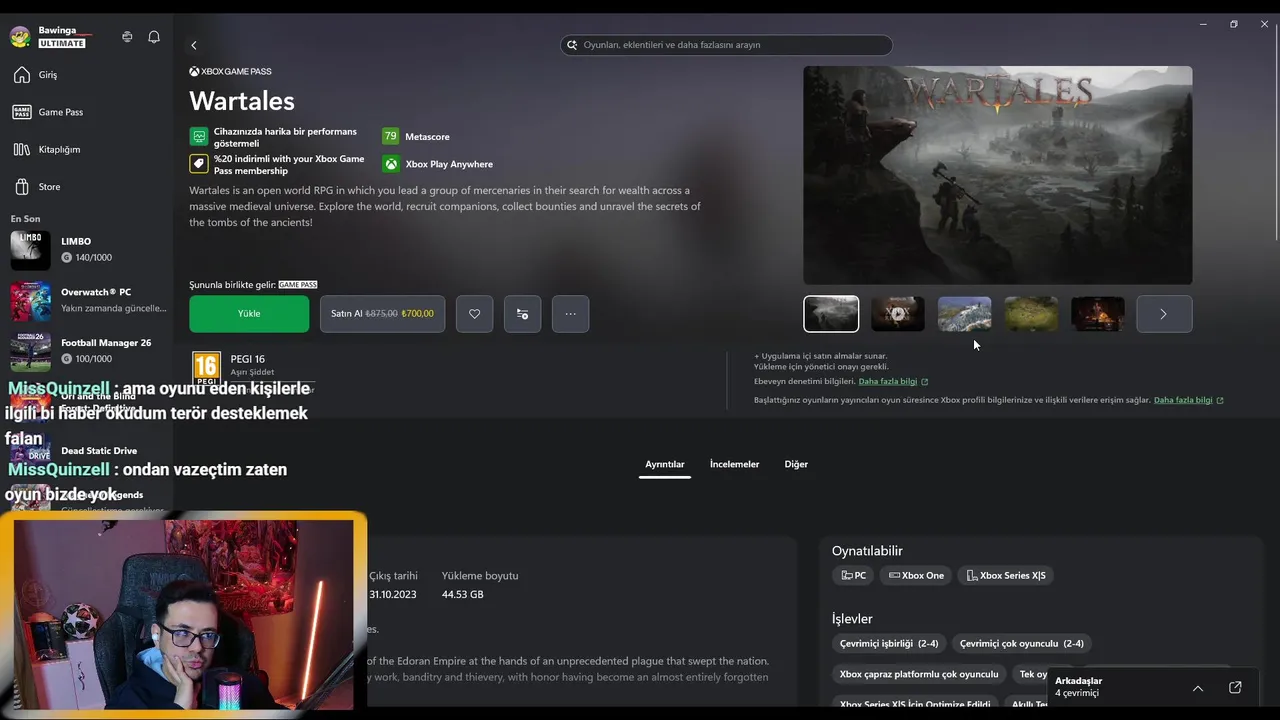
Task: Click the 31.10.2023 release date value
Action: coord(393,594)
